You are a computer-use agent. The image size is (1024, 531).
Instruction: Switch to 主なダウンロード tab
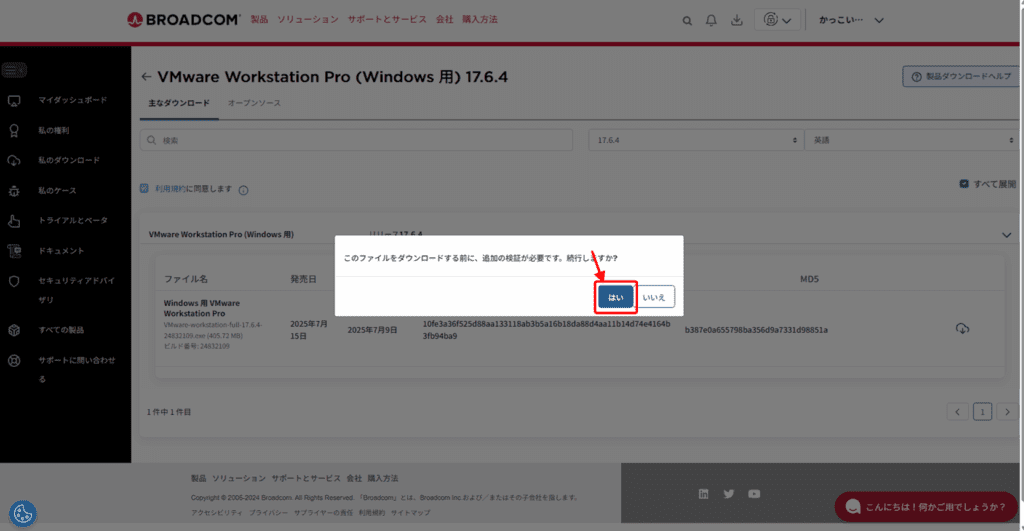coord(179,103)
